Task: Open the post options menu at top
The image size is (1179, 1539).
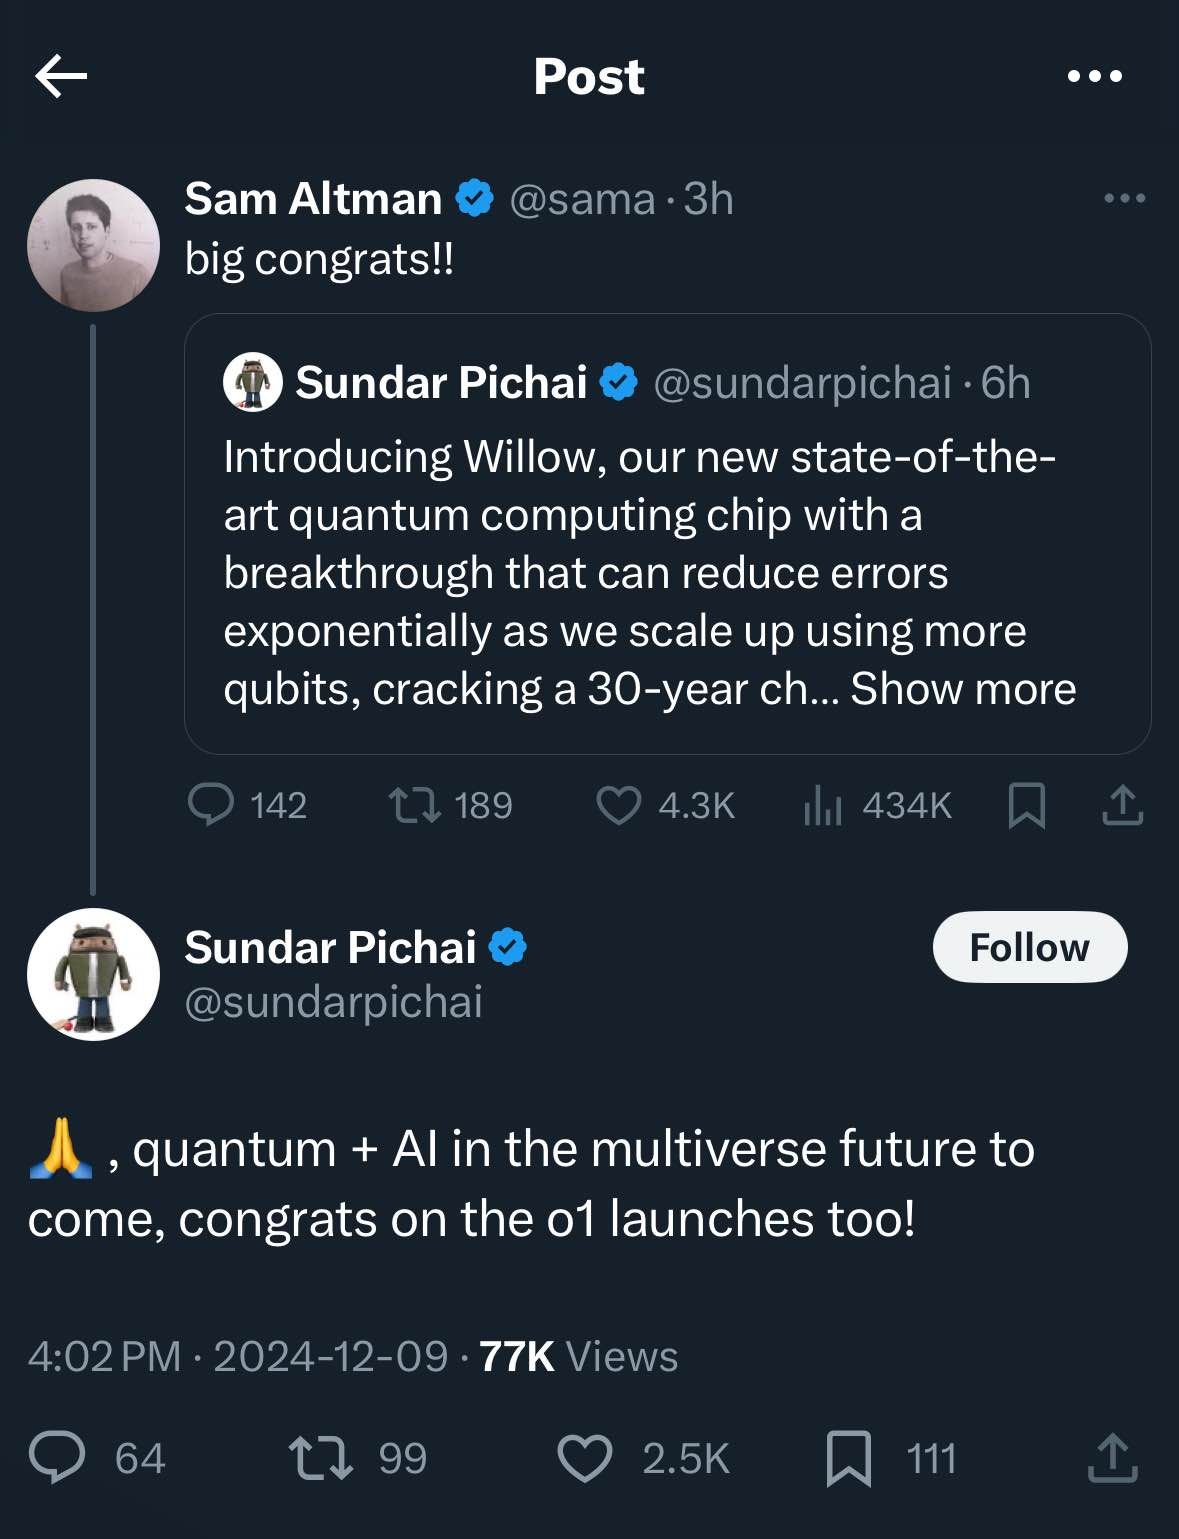Action: 1095,76
